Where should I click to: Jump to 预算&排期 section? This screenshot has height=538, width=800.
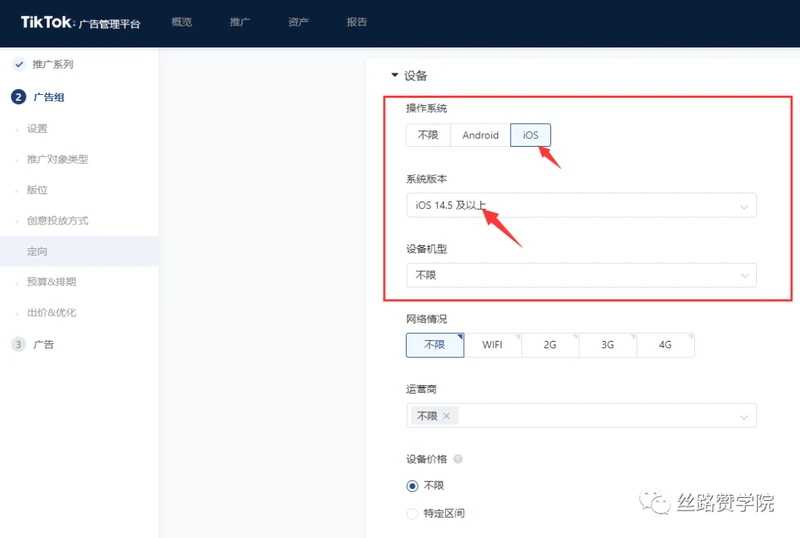[52, 282]
